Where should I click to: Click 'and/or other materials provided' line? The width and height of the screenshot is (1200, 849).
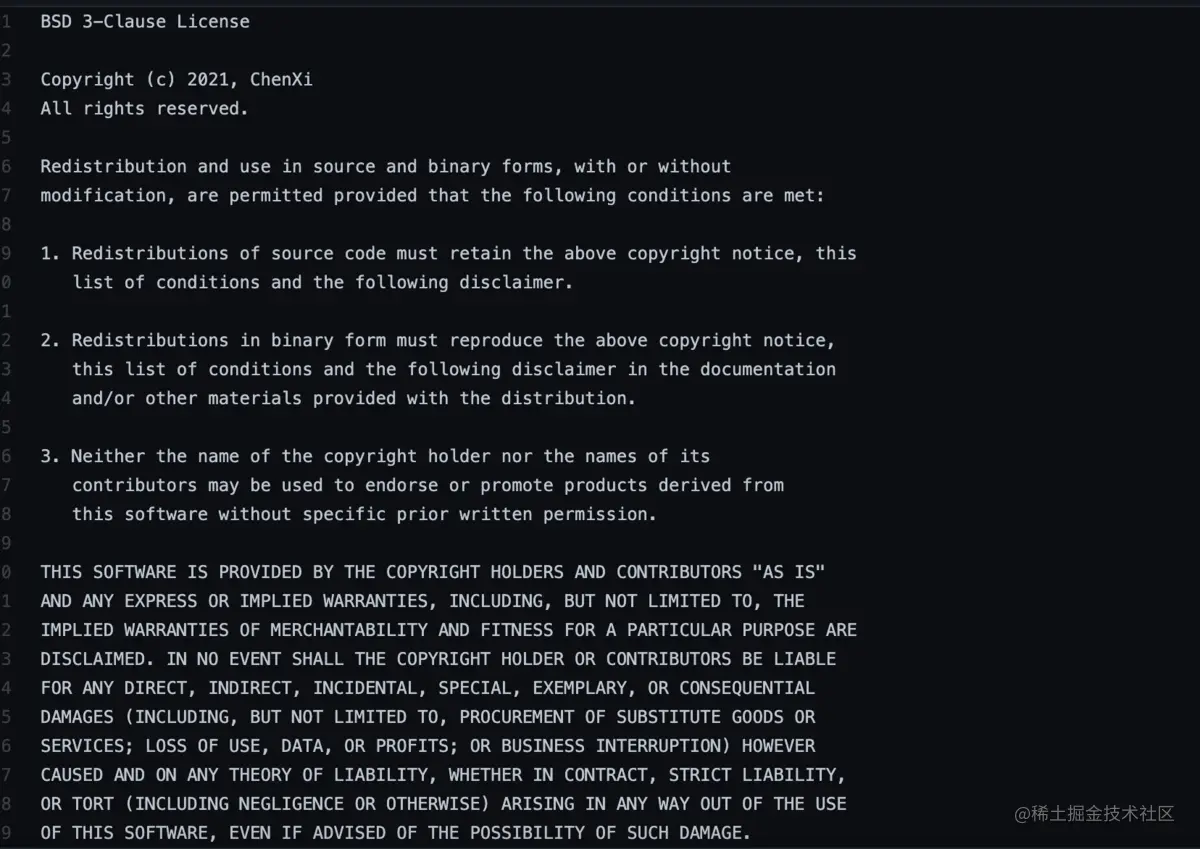pyautogui.click(x=353, y=398)
